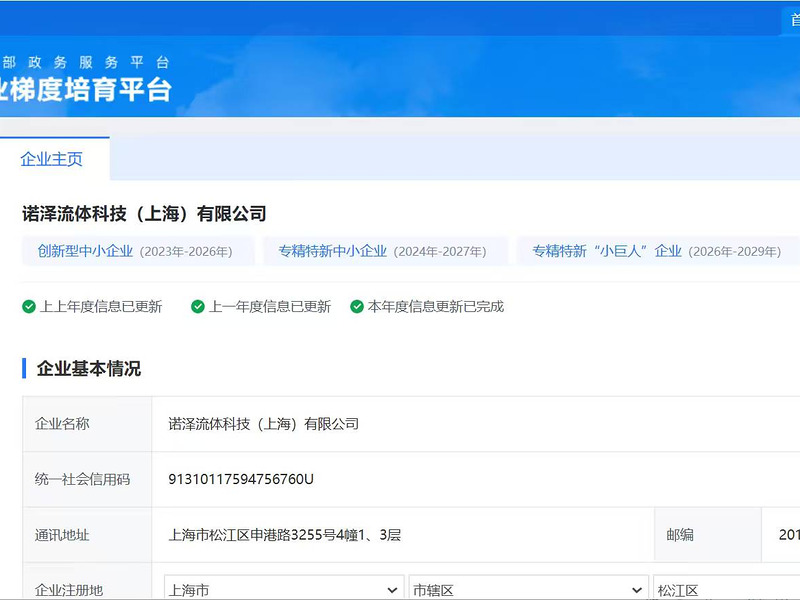Click the credit code 91310117594756760U
Viewport: 800px width, 600px height.
tap(241, 479)
